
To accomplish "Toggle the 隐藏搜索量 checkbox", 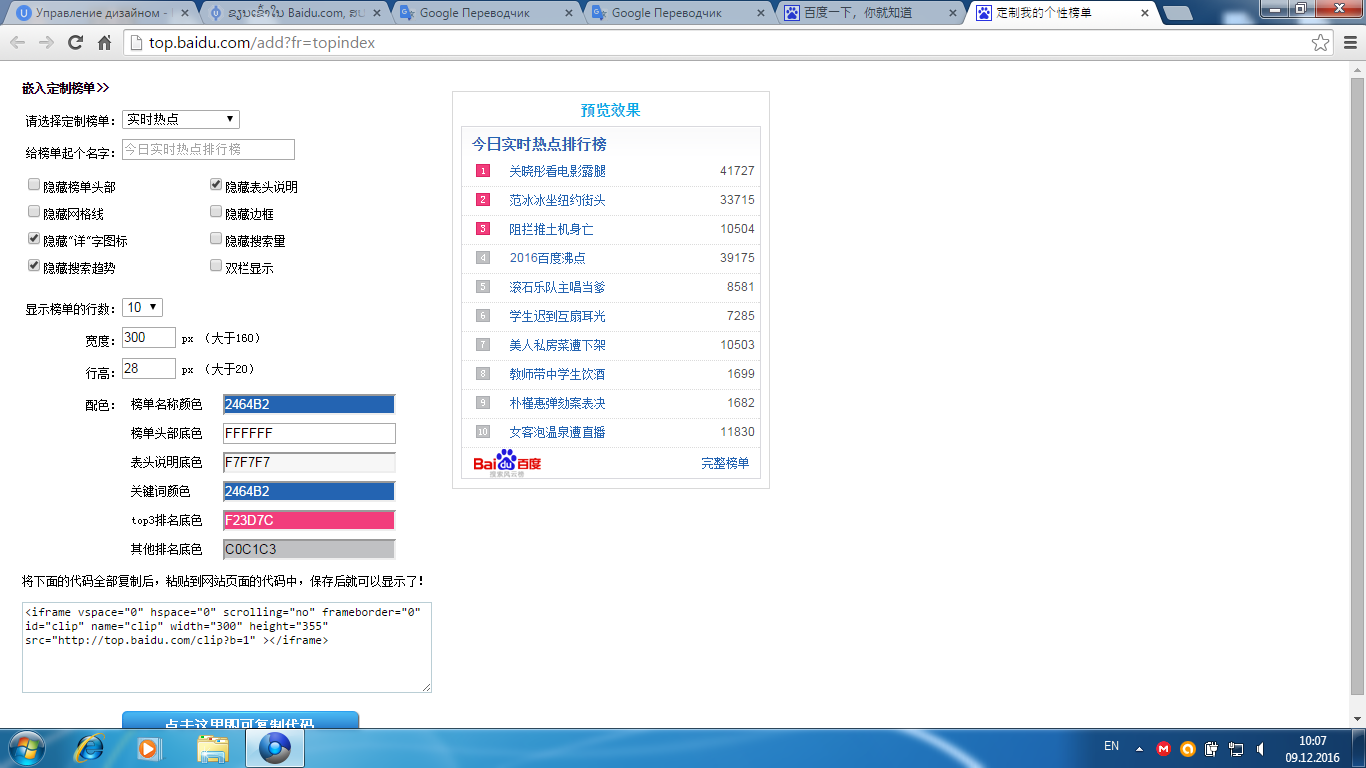I will tap(216, 239).
